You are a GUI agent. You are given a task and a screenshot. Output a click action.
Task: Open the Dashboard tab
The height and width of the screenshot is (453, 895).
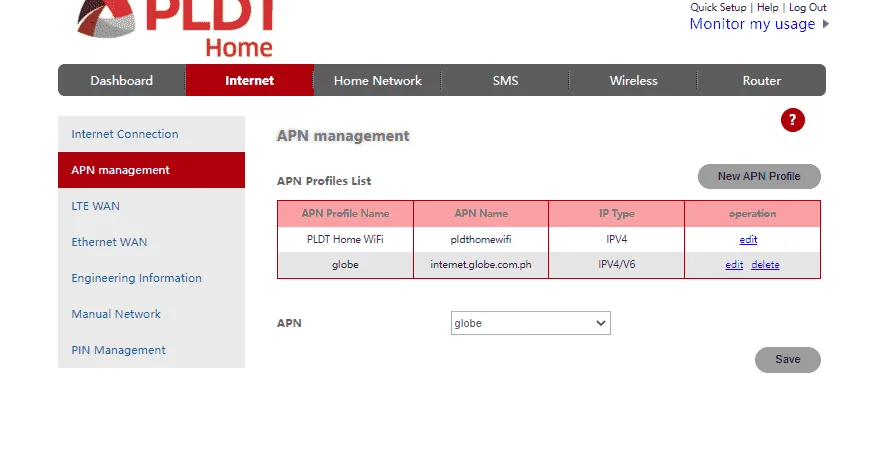(122, 80)
